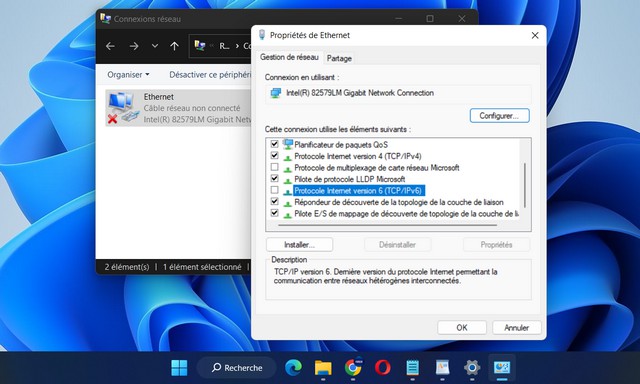The width and height of the screenshot is (640, 384).
Task: Uncheck Répondeur de découverte de la topologie
Action: (275, 202)
